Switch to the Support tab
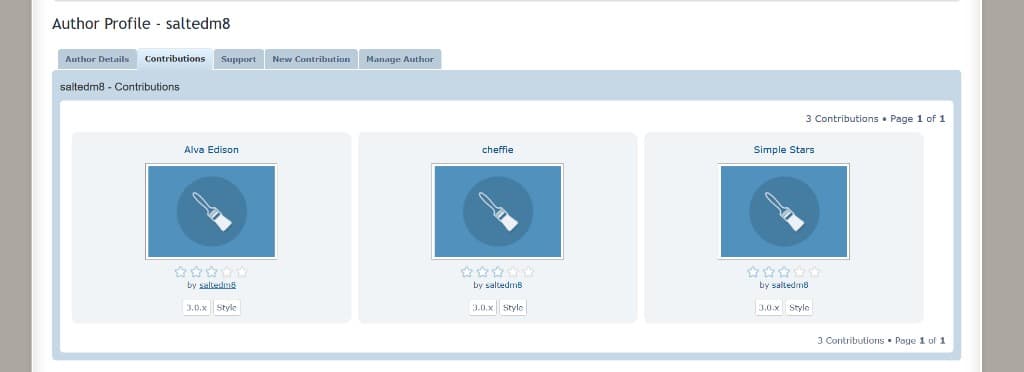1024x372 pixels. click(238, 59)
